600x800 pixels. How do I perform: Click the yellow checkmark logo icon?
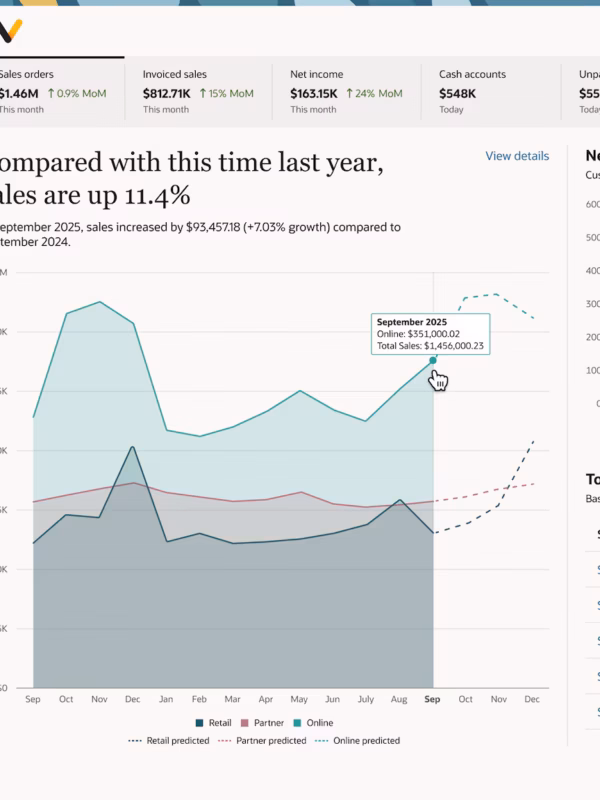tap(10, 31)
